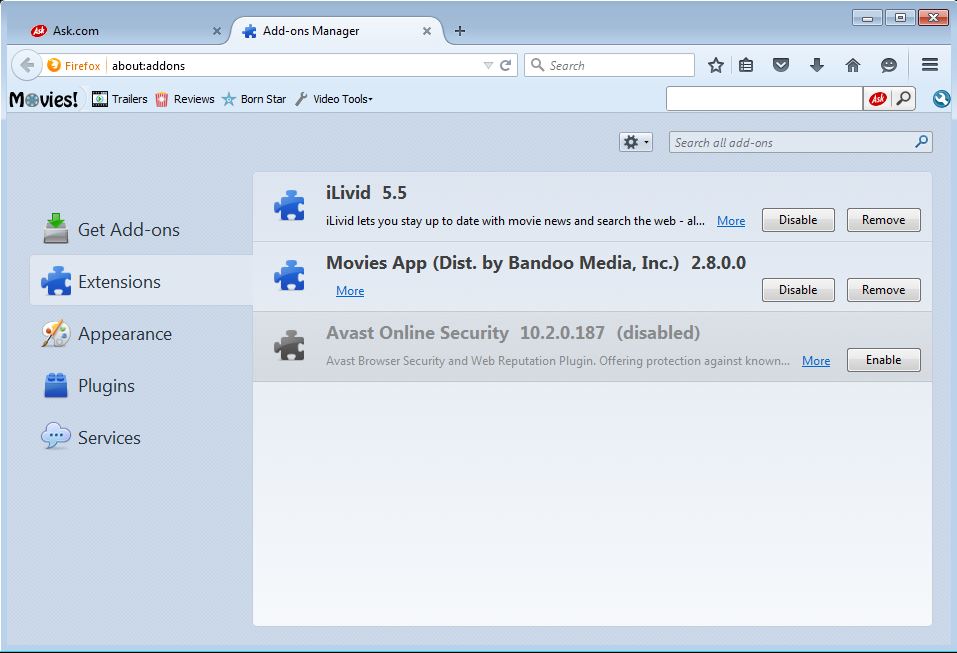Reload the page with the refresh icon

tap(505, 65)
